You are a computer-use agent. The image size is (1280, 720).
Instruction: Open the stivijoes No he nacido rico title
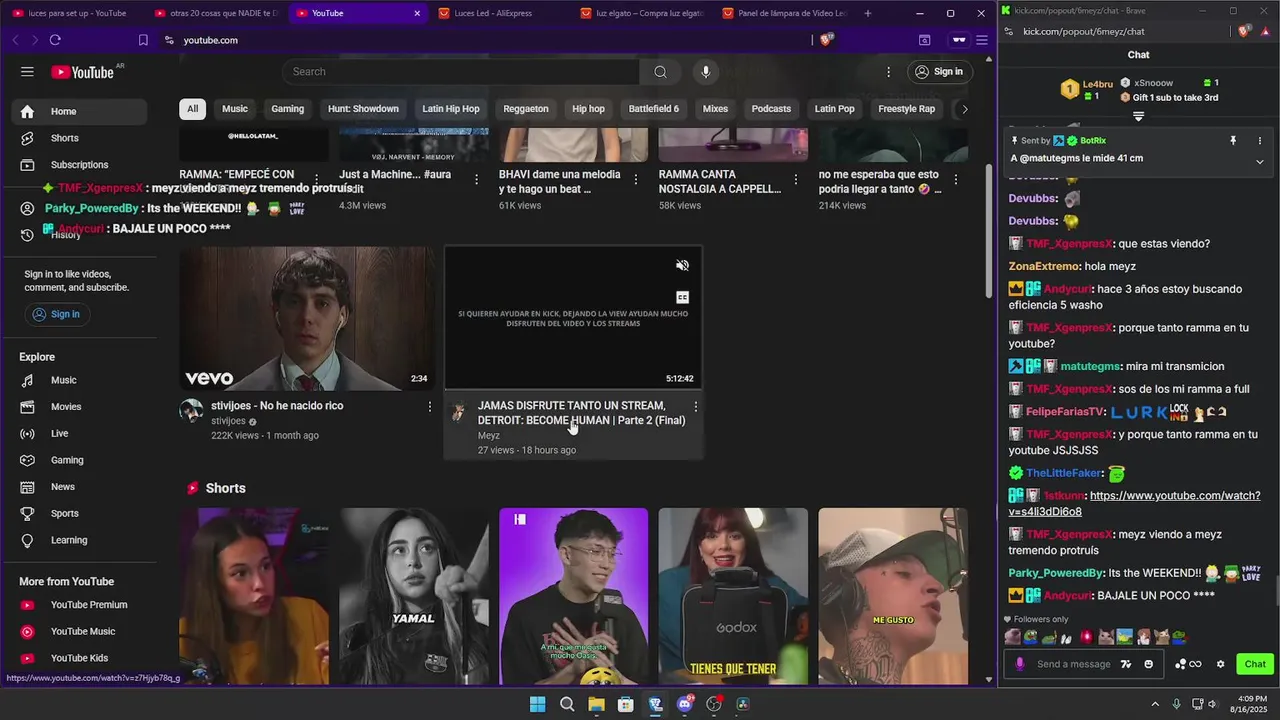click(x=277, y=406)
